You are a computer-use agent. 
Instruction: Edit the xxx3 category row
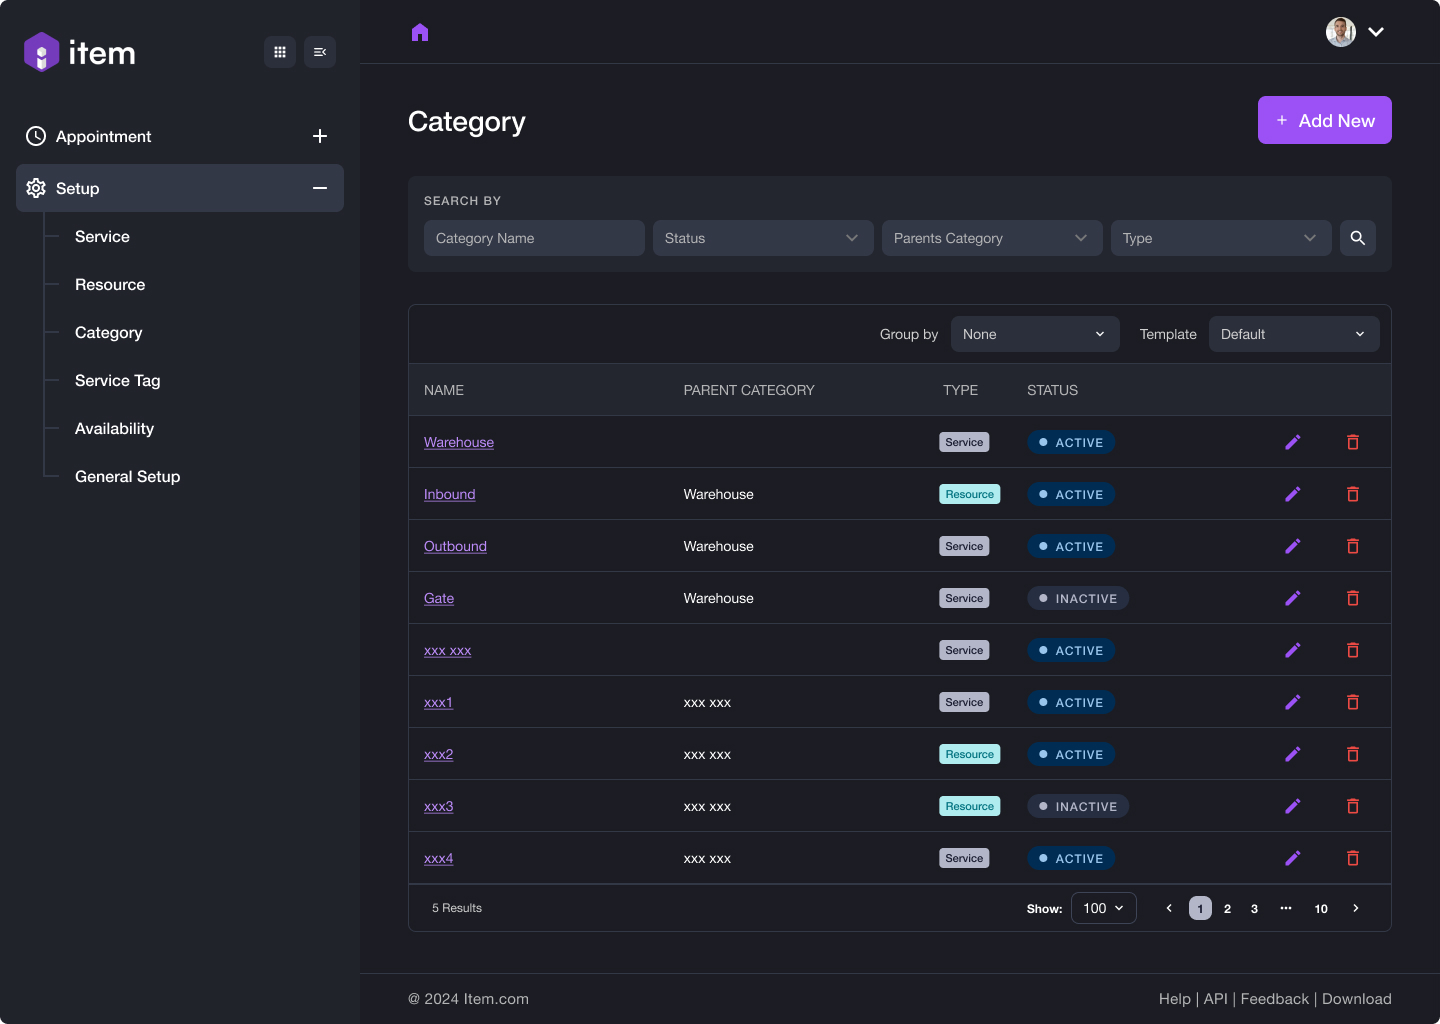click(1293, 806)
